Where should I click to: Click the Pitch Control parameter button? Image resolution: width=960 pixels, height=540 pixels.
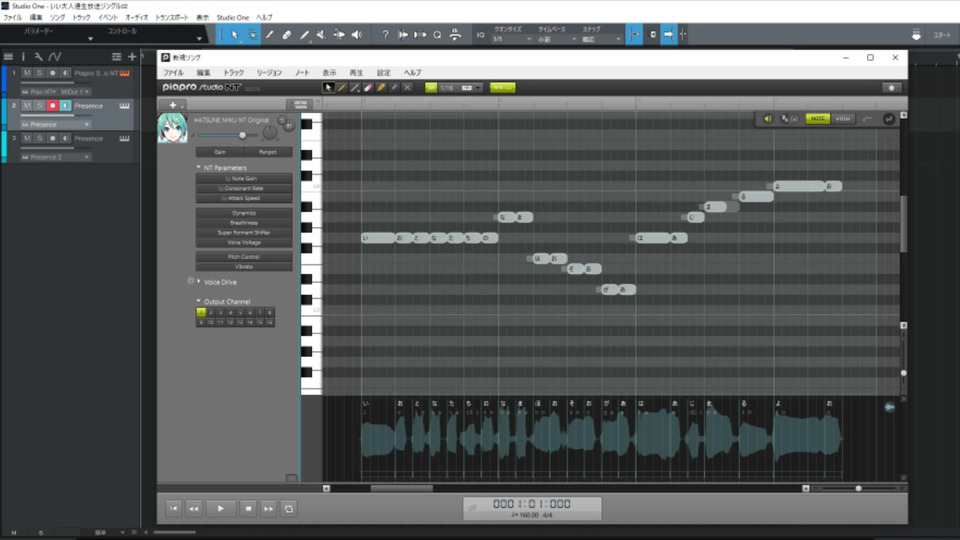tap(244, 257)
